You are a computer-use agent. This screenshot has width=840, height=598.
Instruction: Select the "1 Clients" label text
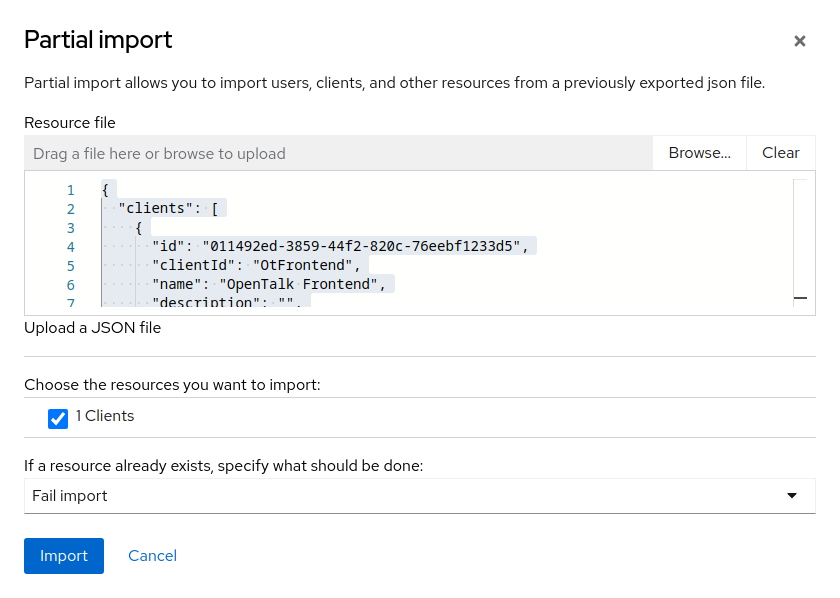point(105,416)
